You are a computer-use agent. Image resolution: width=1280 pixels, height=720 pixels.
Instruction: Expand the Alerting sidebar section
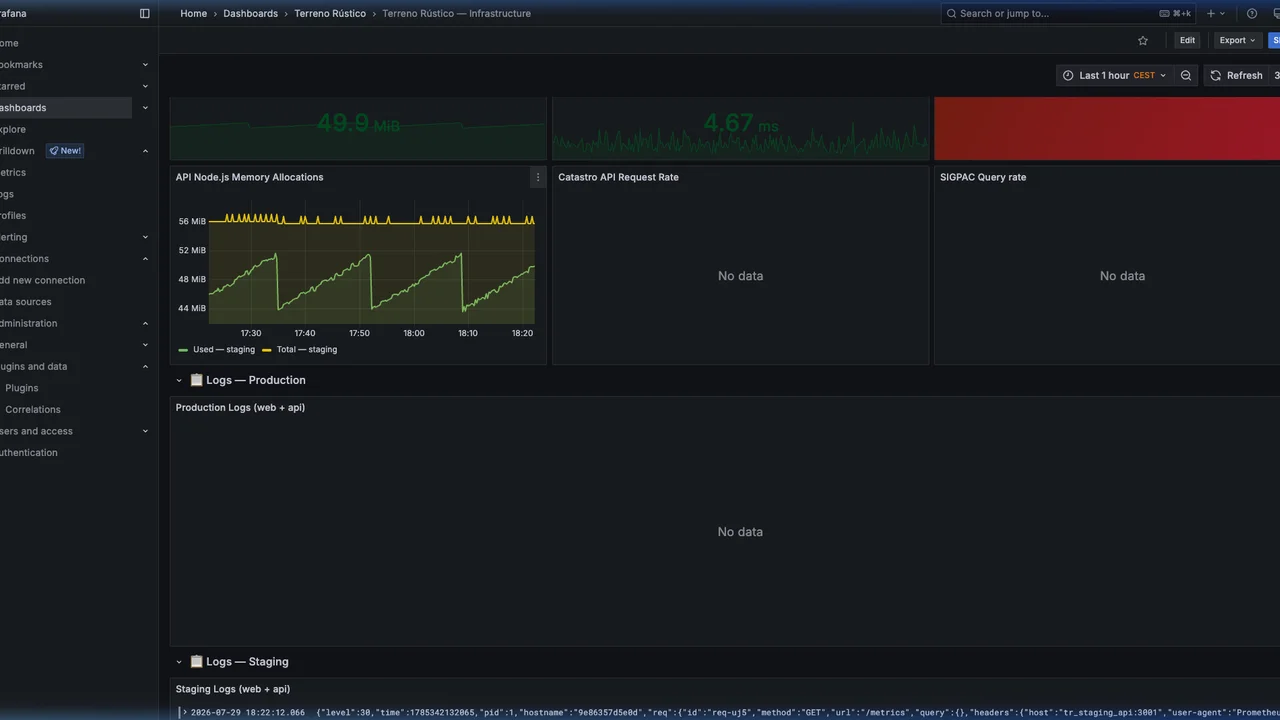145,238
